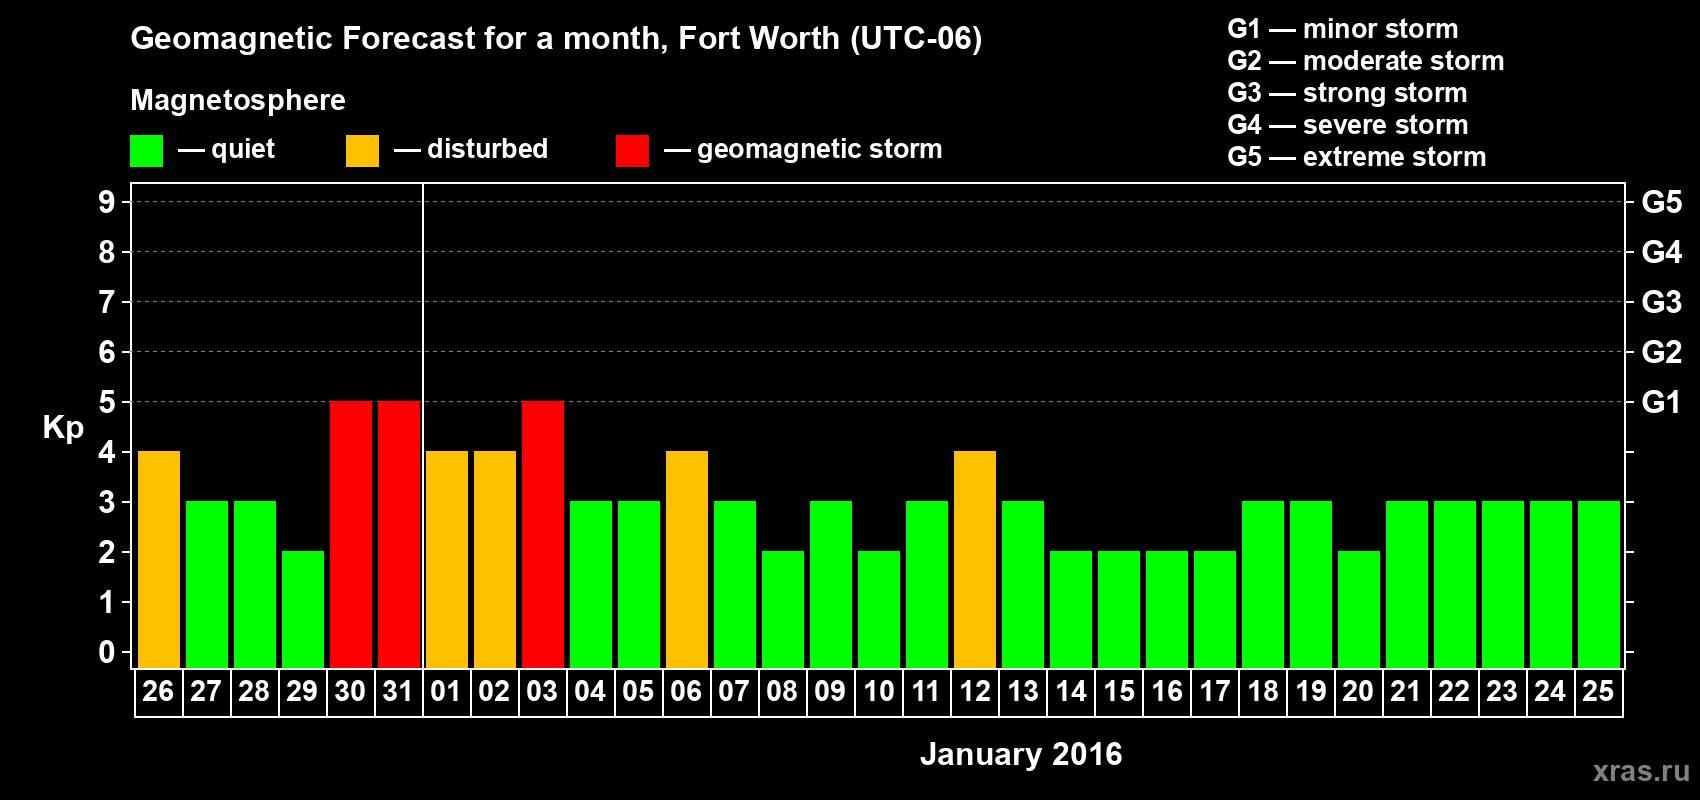Click the 'G5 — extreme storm' legend line

[1357, 157]
